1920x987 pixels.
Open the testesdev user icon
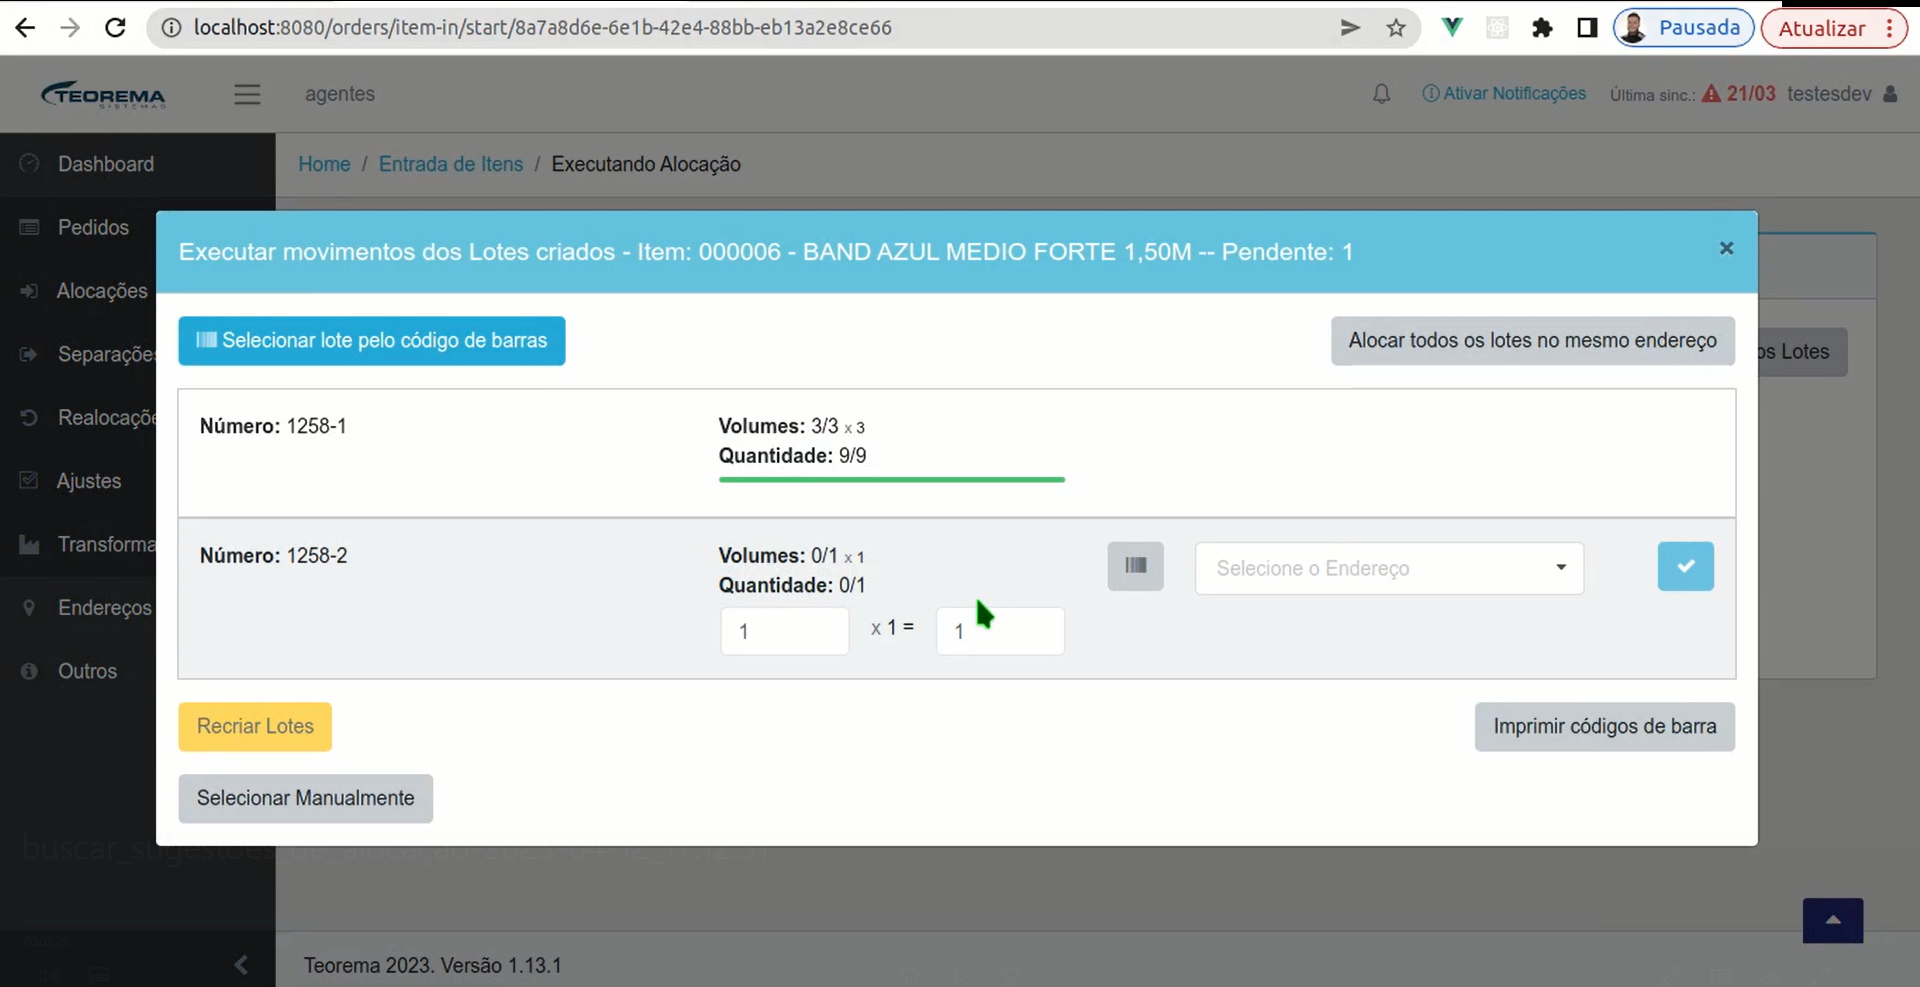point(1890,94)
